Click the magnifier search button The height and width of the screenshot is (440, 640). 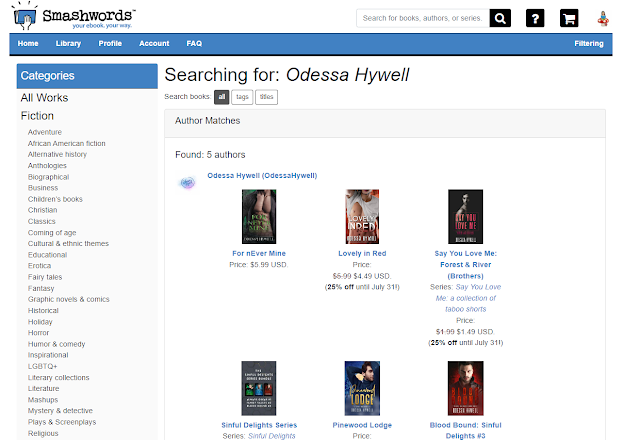(500, 18)
